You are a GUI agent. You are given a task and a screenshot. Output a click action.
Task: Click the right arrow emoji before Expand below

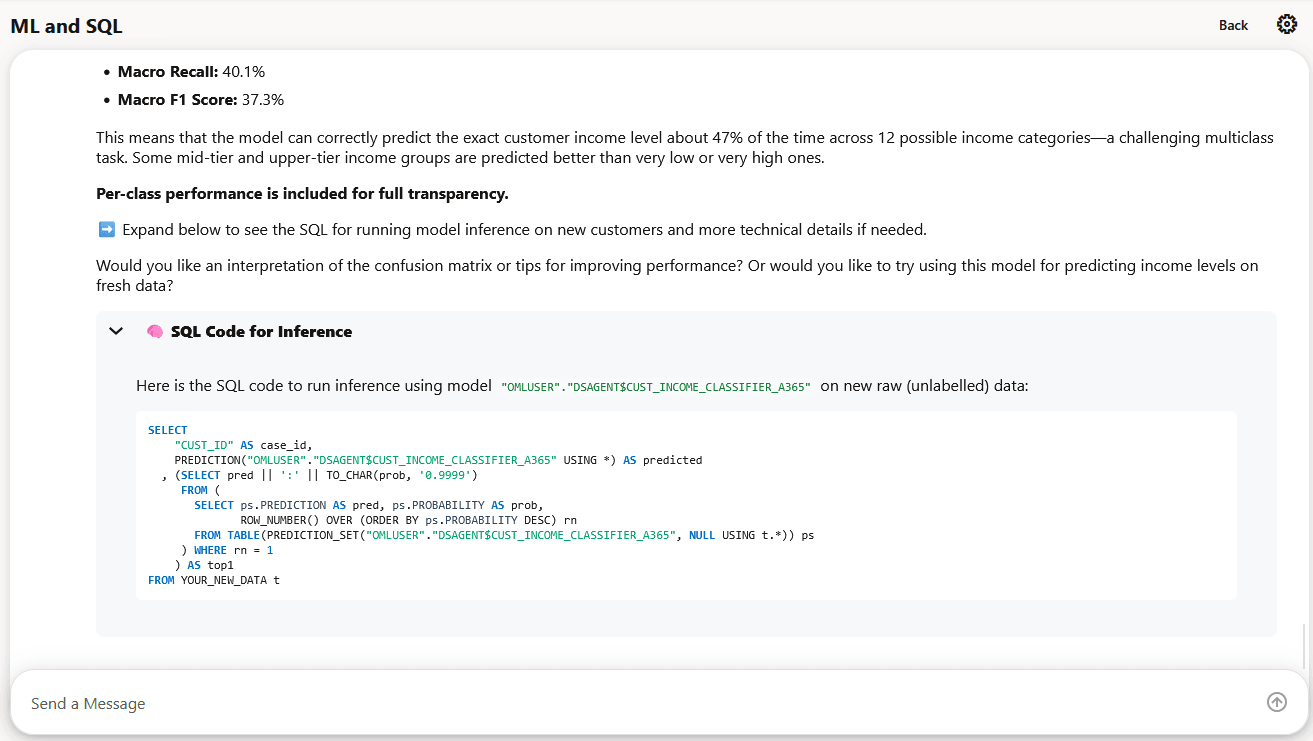point(107,230)
